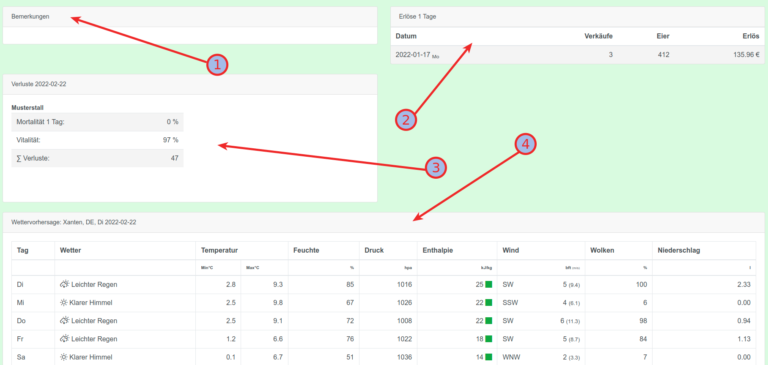
Task: Select the Erlöse 1 Tage panel header
Action: click(577, 17)
